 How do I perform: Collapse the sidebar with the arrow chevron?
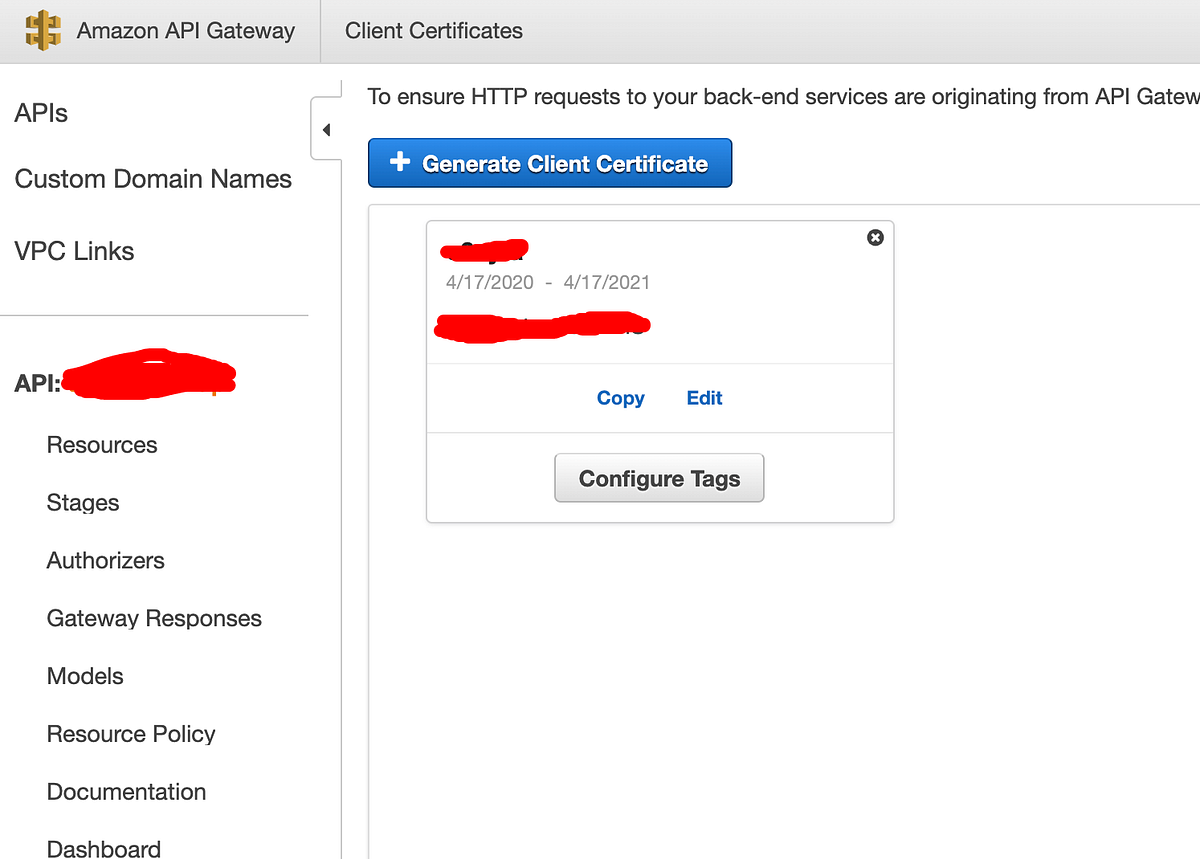click(x=325, y=128)
